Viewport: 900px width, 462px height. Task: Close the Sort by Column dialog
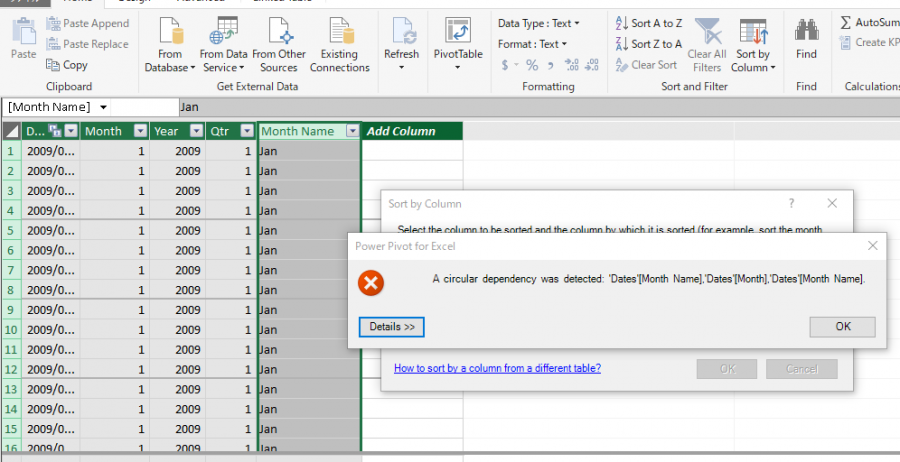[x=832, y=203]
